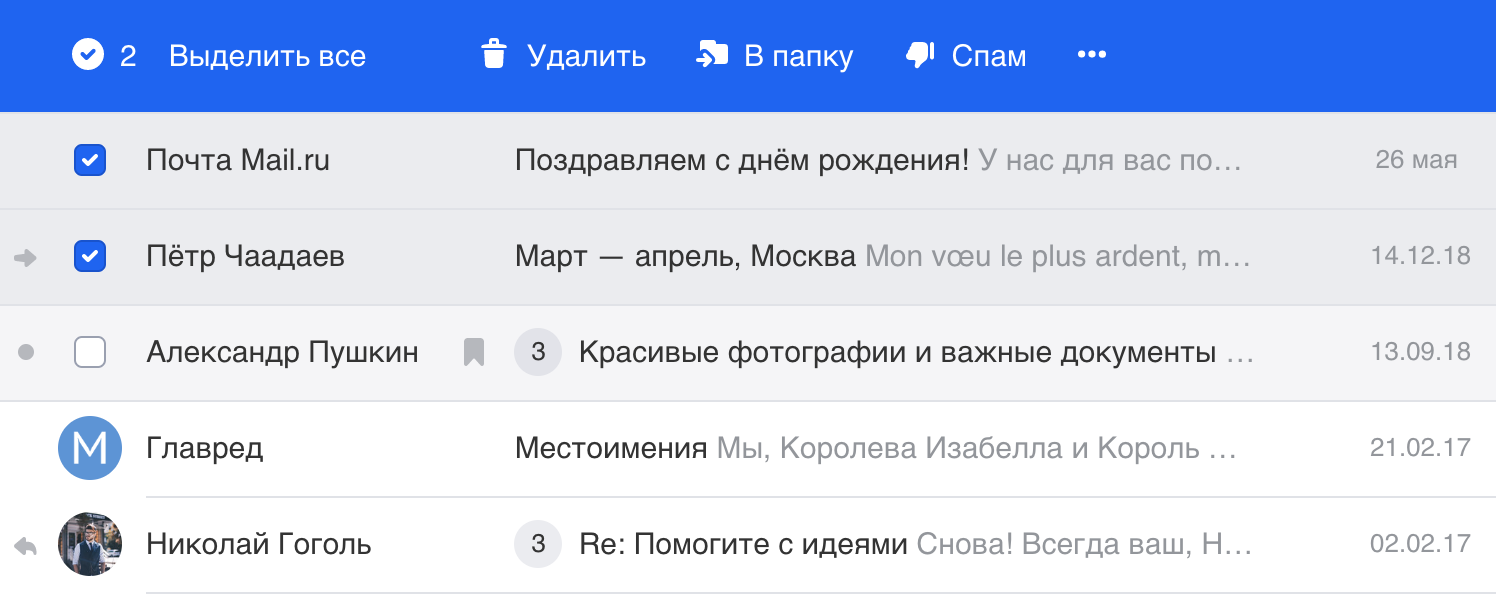1496x594 pixels.
Task: Click the trash can Delete icon
Action: pyautogui.click(x=493, y=55)
